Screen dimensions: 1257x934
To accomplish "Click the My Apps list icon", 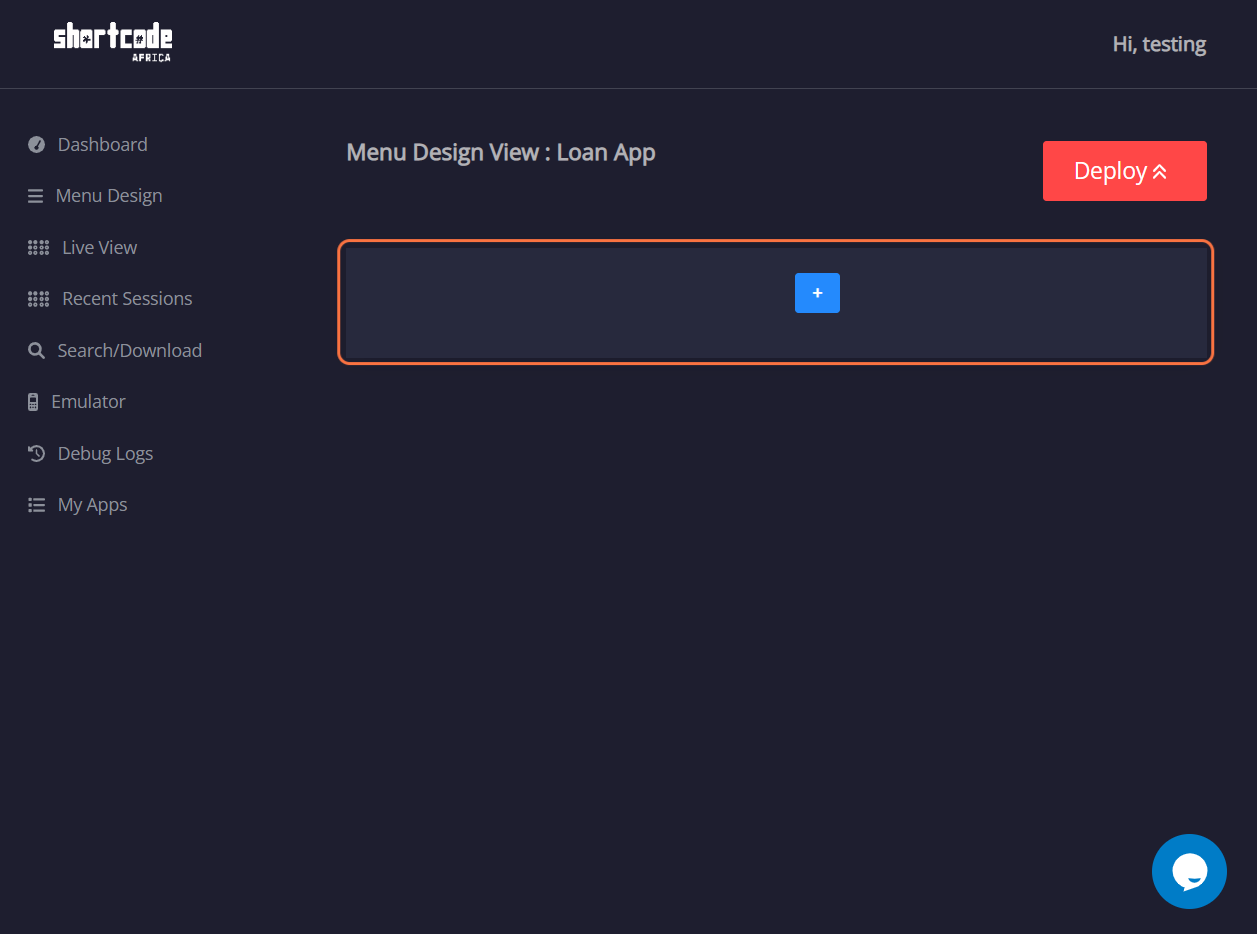I will (37, 505).
